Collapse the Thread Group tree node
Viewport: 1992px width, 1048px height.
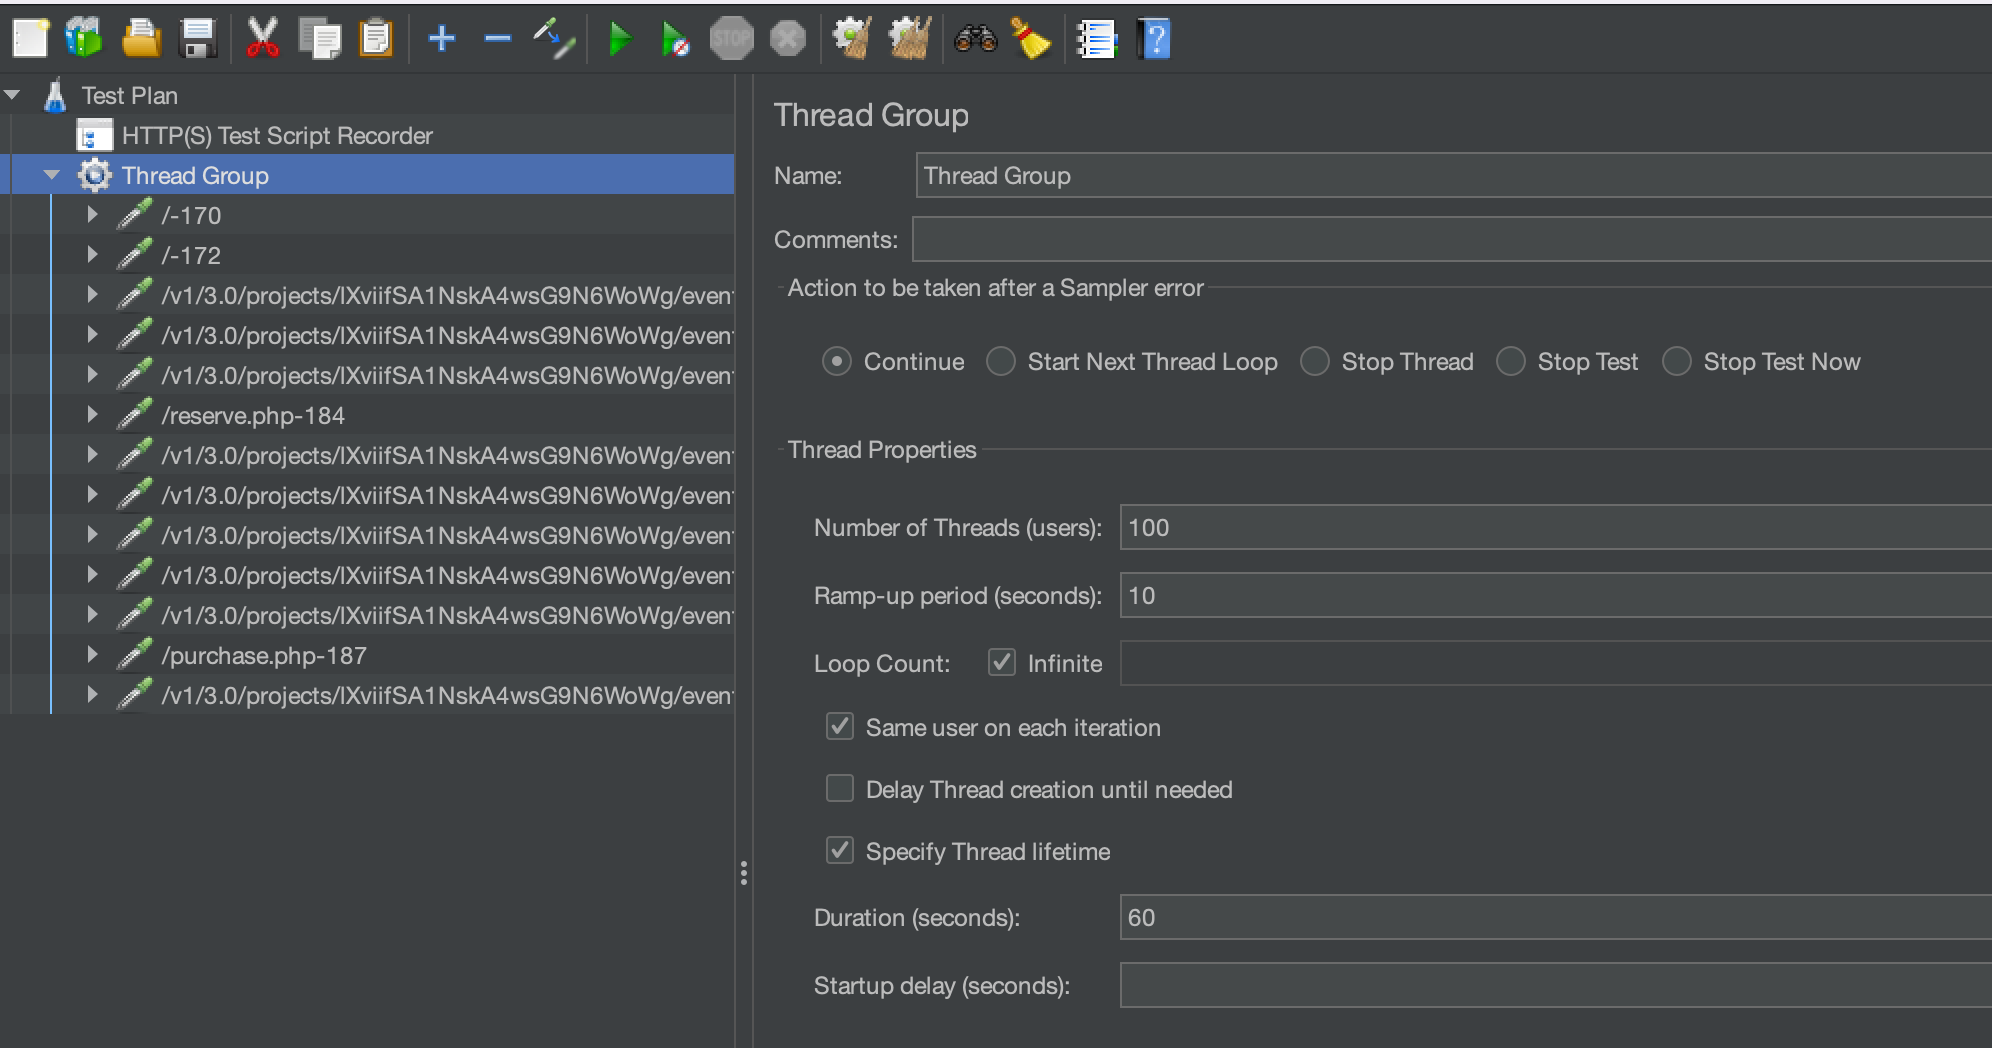pos(52,175)
